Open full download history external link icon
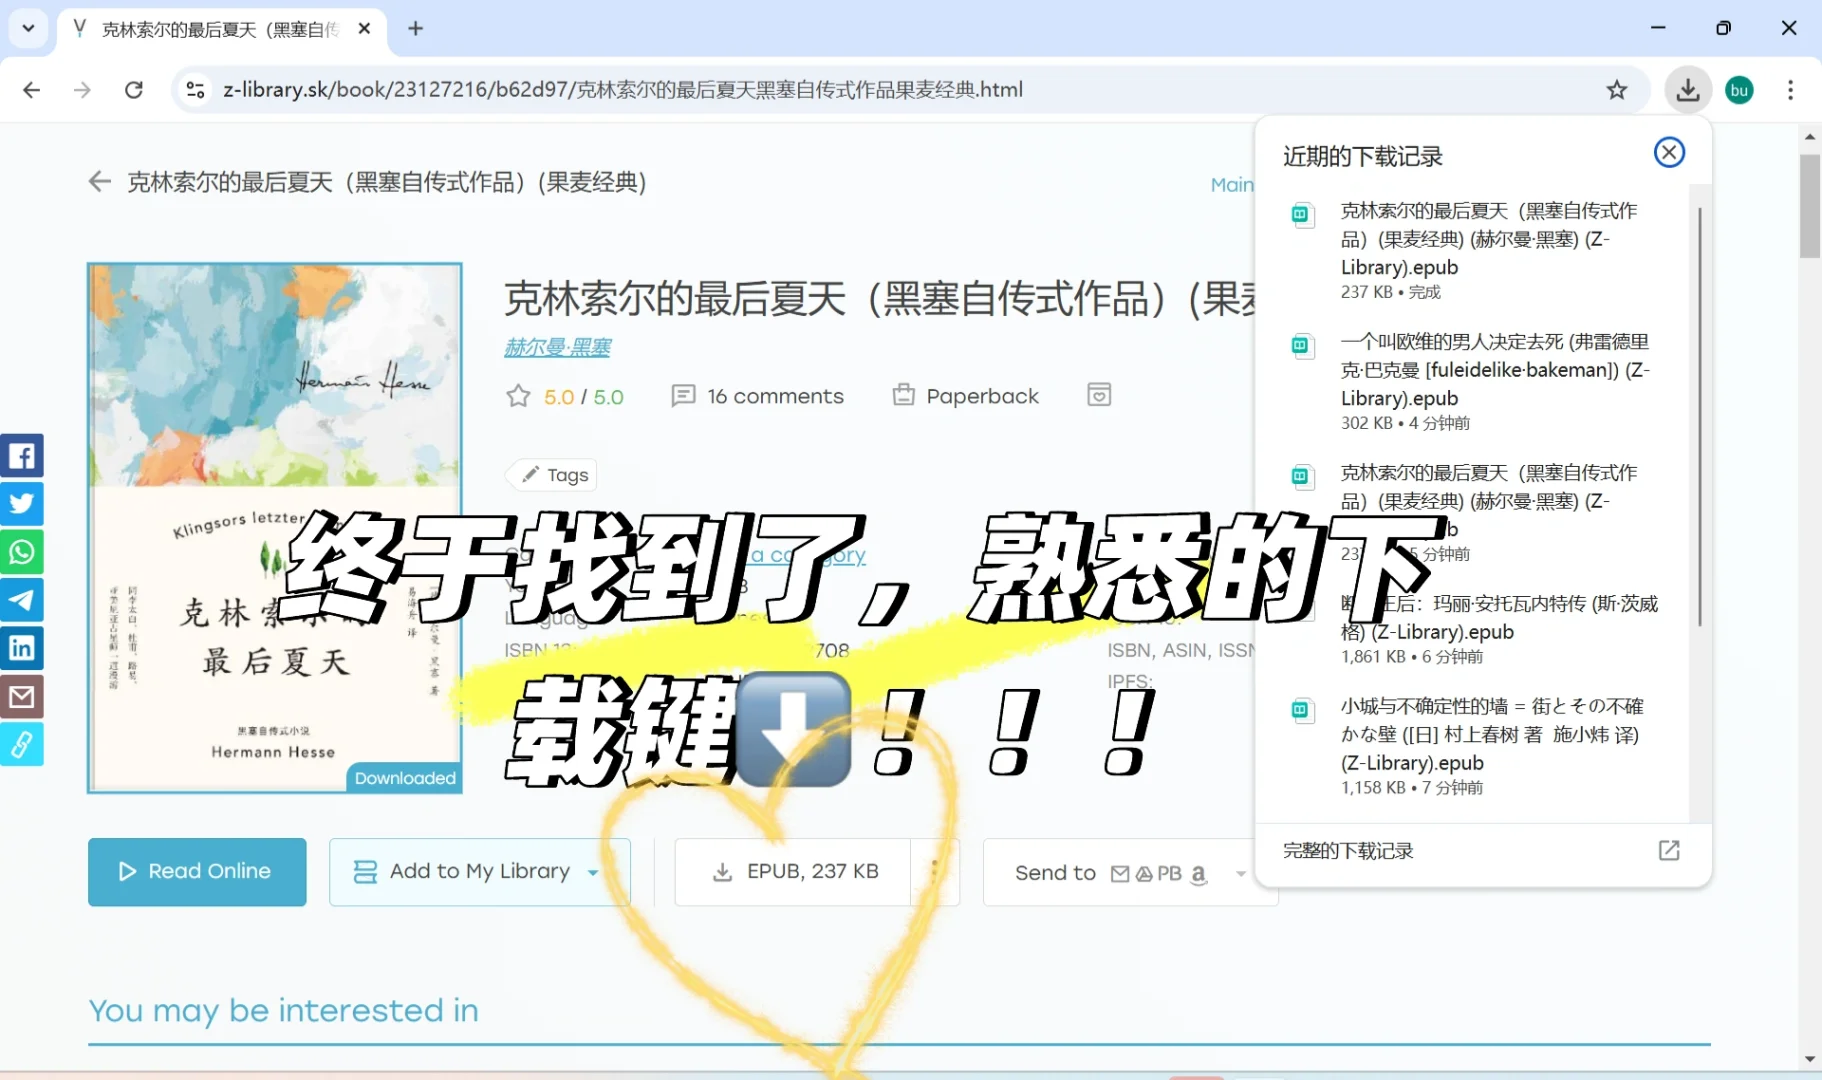 point(1669,850)
